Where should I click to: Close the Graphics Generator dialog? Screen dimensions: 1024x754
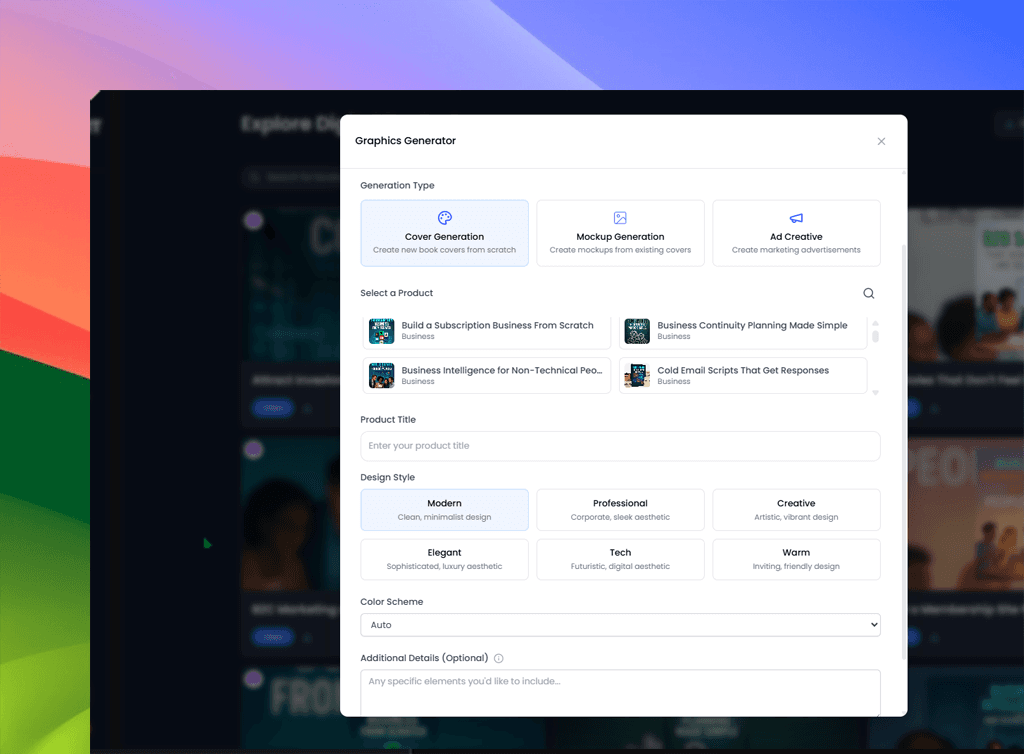tap(881, 141)
